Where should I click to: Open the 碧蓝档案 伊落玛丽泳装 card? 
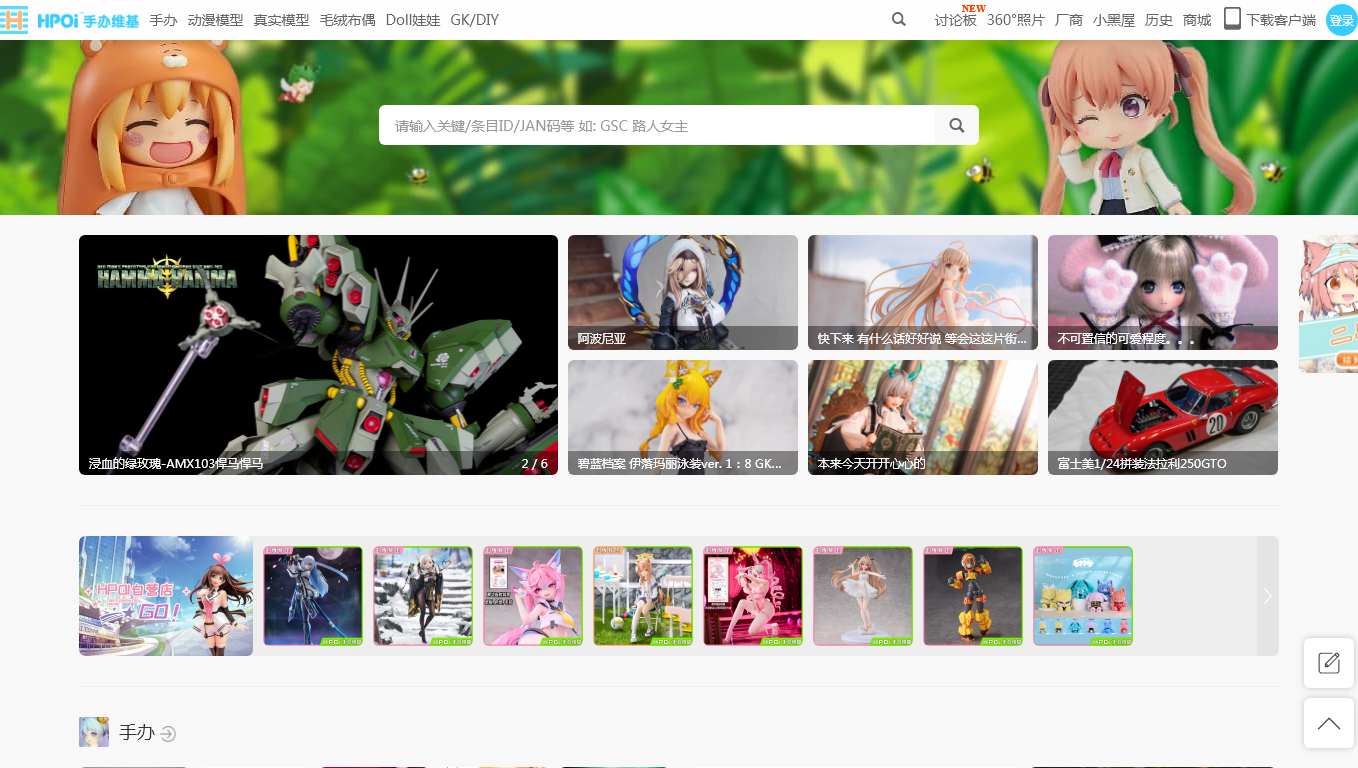(683, 417)
